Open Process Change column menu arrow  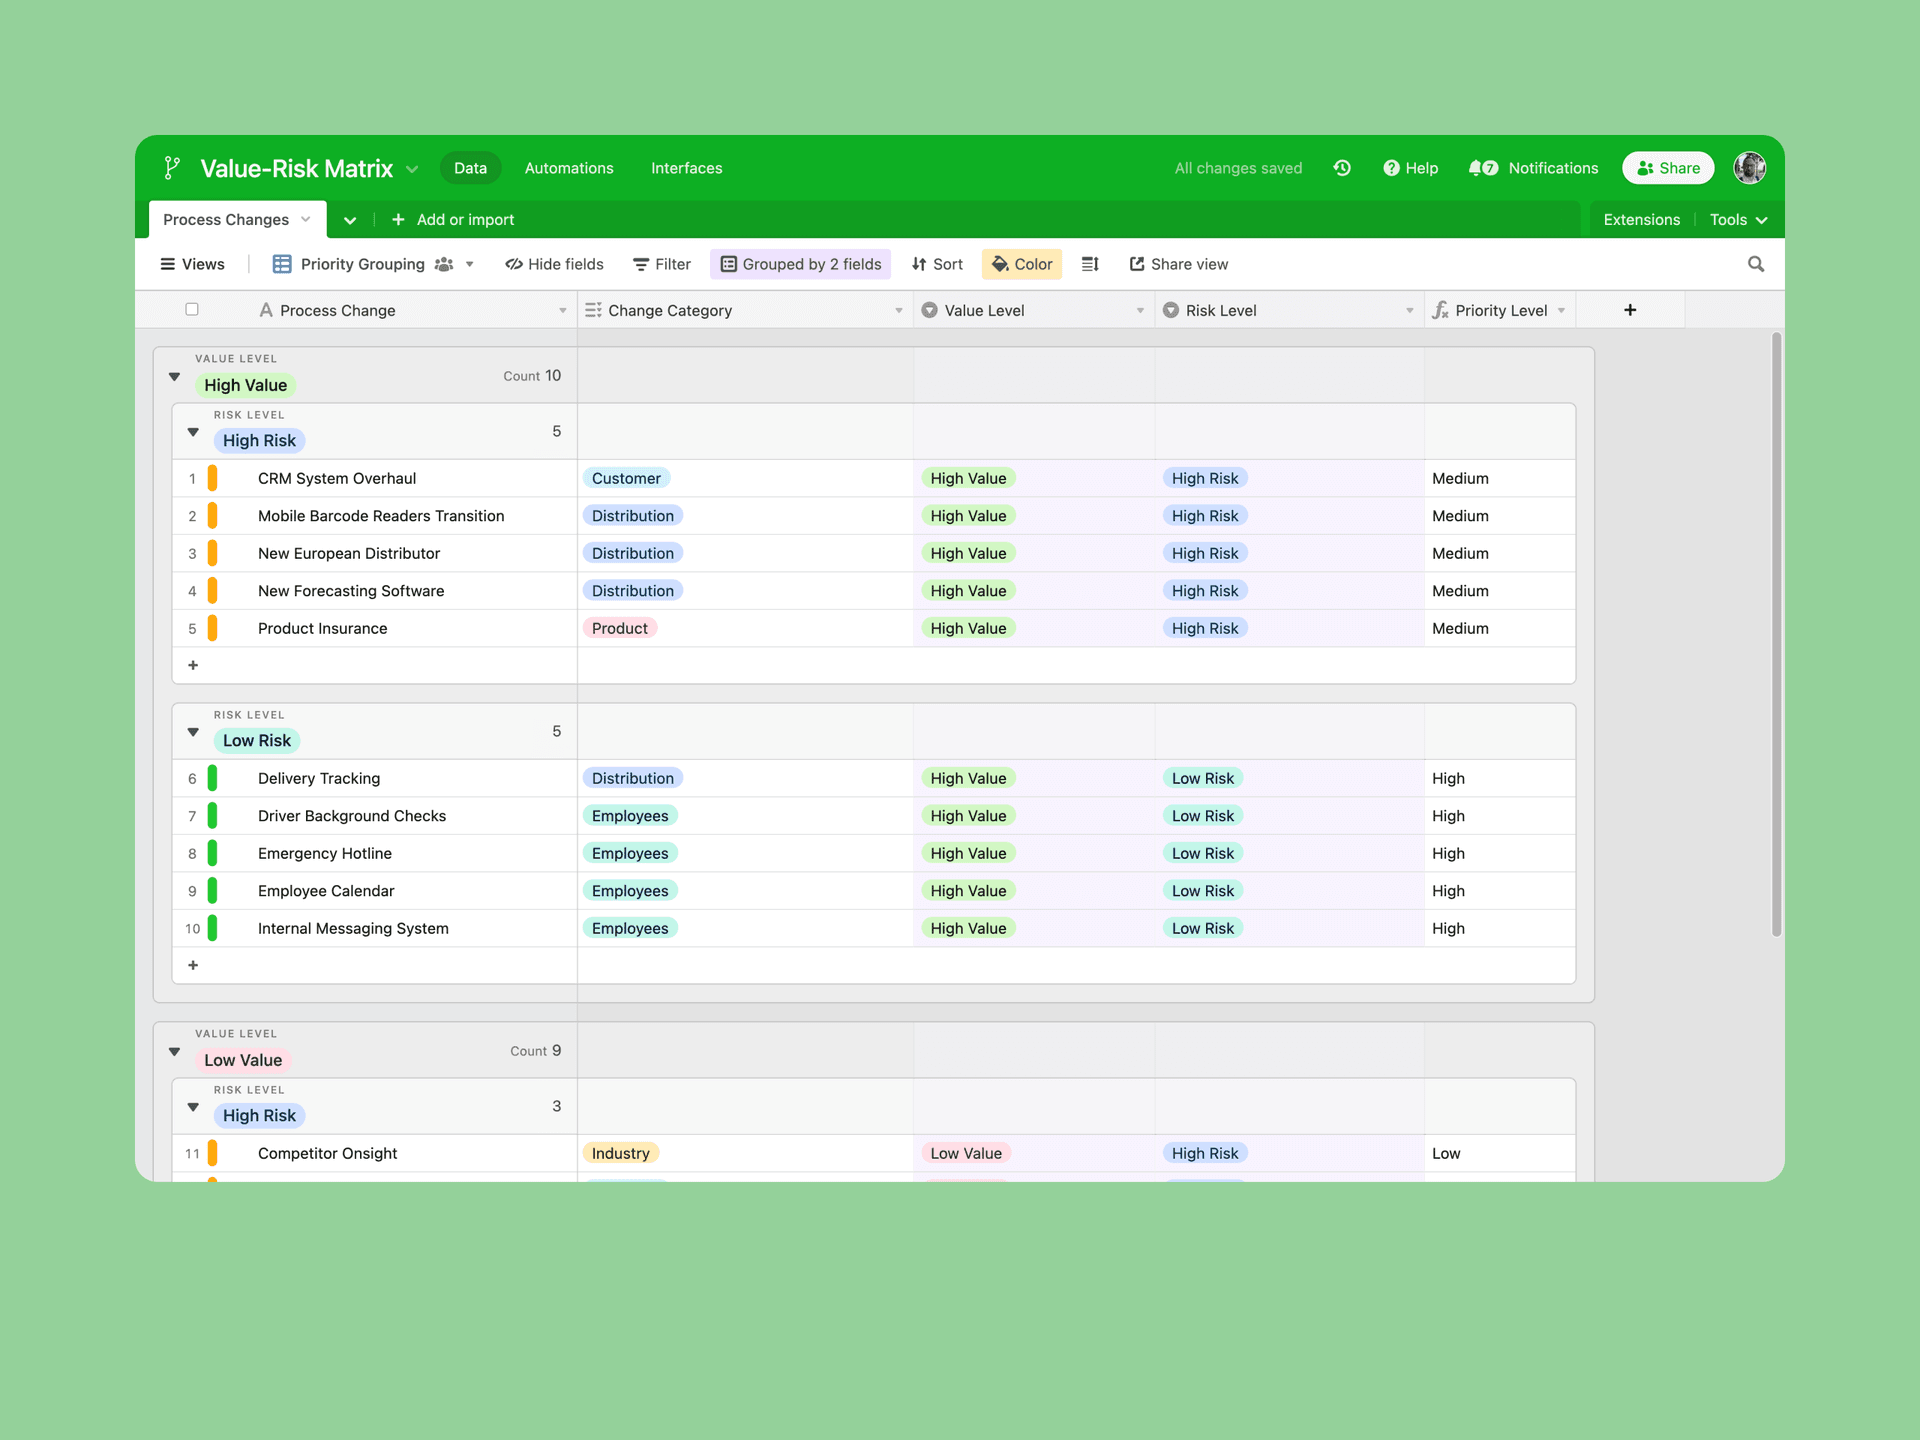pos(562,310)
